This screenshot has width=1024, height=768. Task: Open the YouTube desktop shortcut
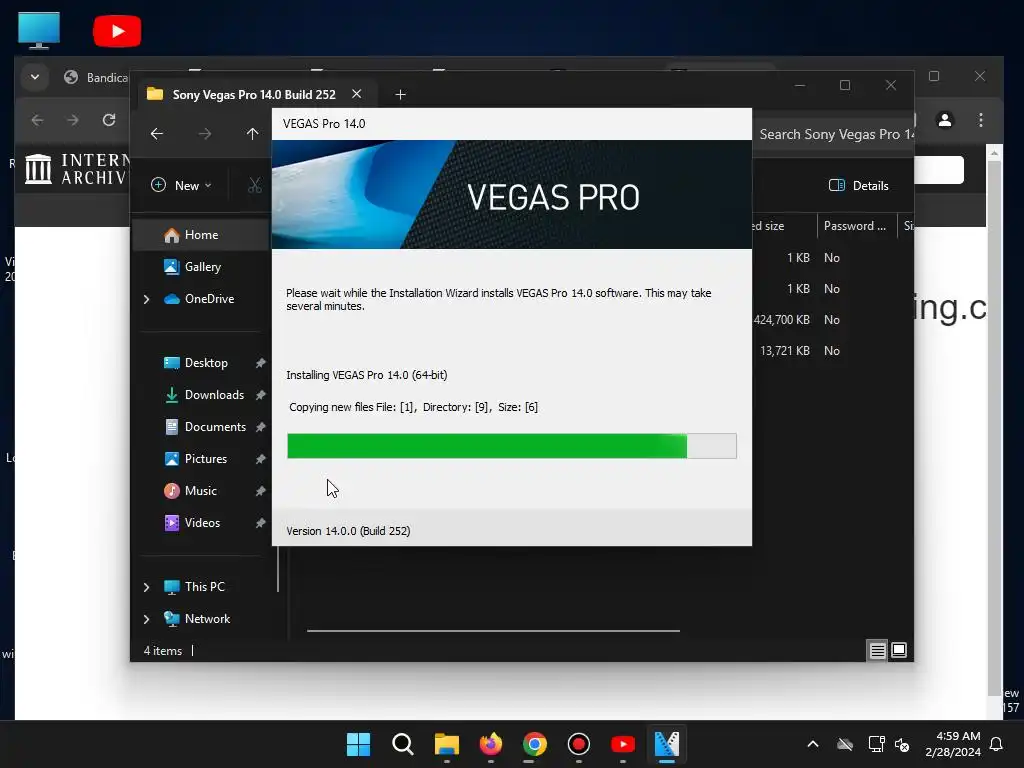tap(117, 31)
